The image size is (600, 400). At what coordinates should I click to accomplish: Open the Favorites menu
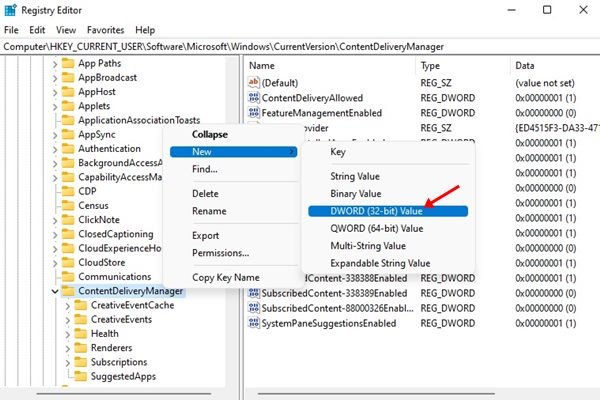pos(106,30)
